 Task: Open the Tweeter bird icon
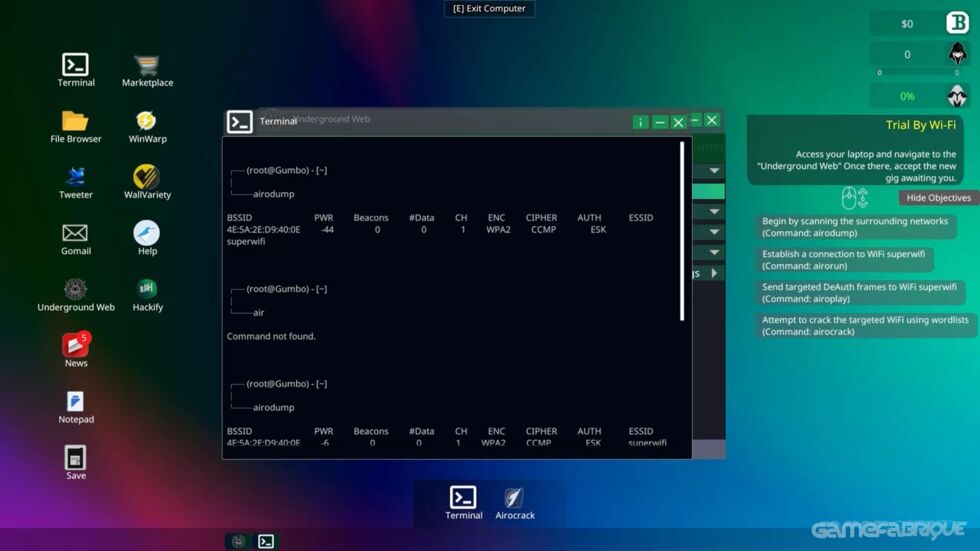pyautogui.click(x=76, y=177)
